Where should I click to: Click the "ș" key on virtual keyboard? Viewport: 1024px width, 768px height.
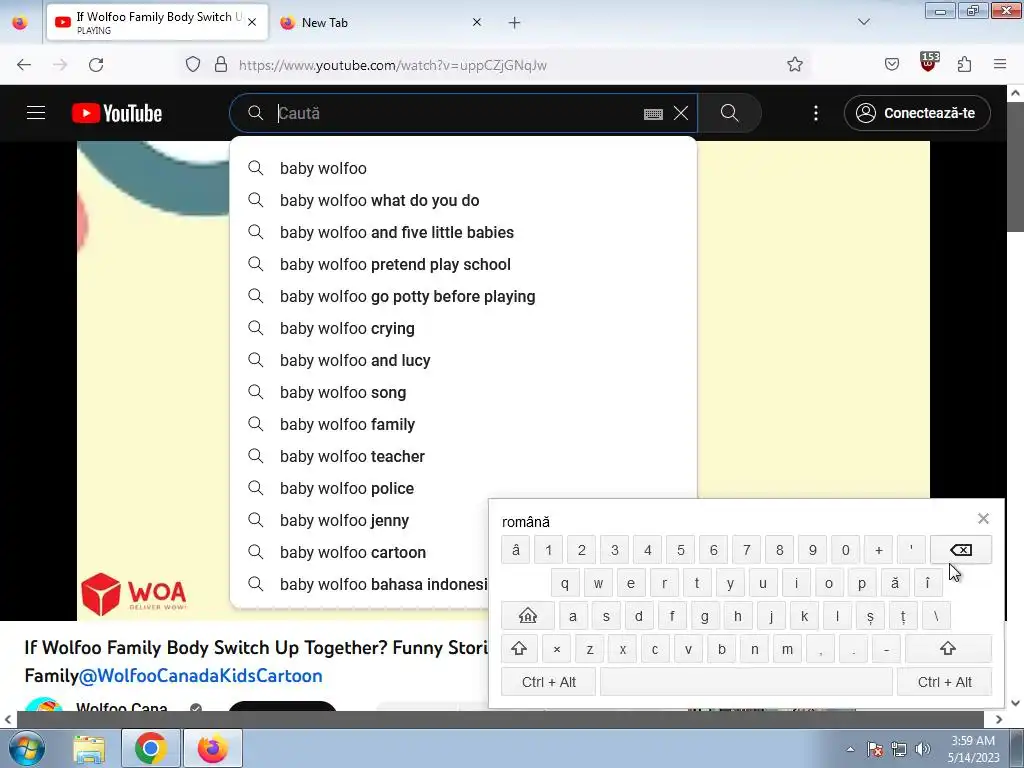click(x=870, y=616)
